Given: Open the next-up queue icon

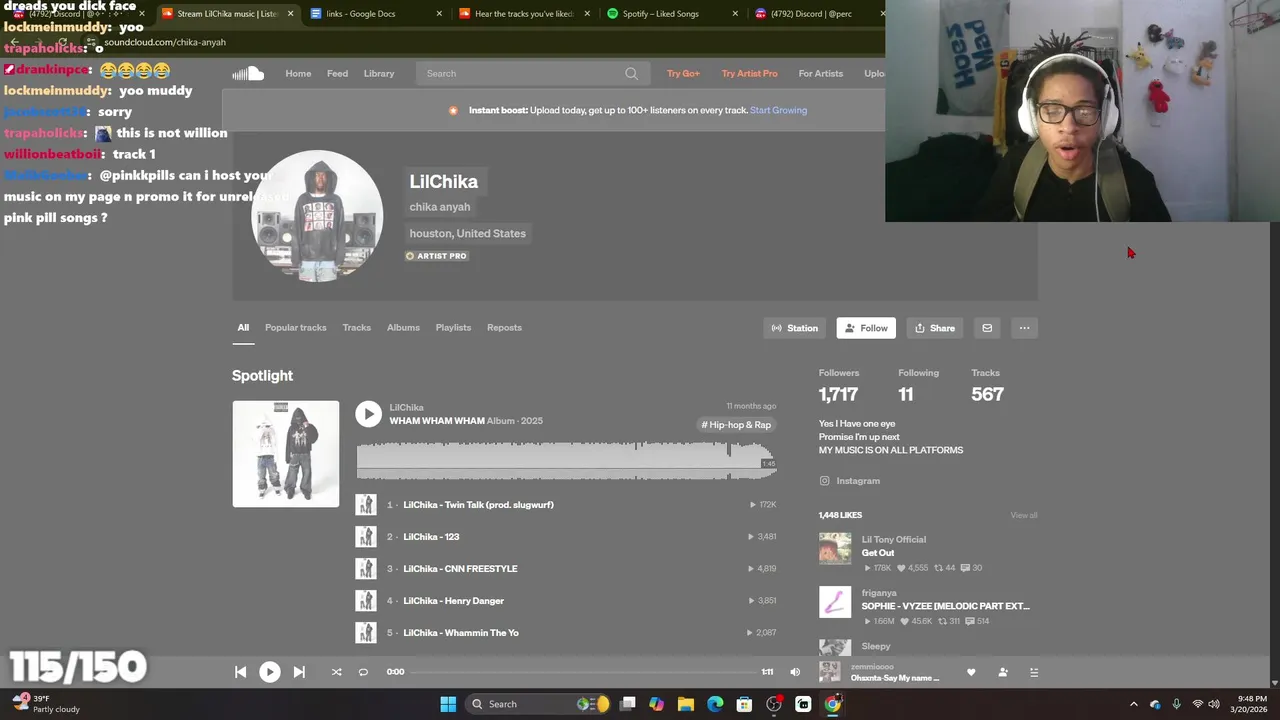Looking at the screenshot, I should coord(1034,672).
